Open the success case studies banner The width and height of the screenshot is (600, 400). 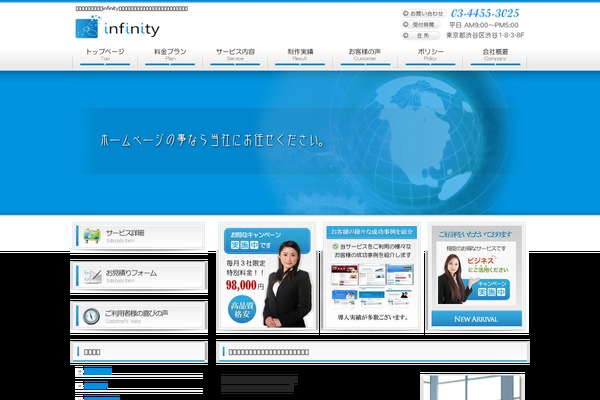(x=372, y=277)
